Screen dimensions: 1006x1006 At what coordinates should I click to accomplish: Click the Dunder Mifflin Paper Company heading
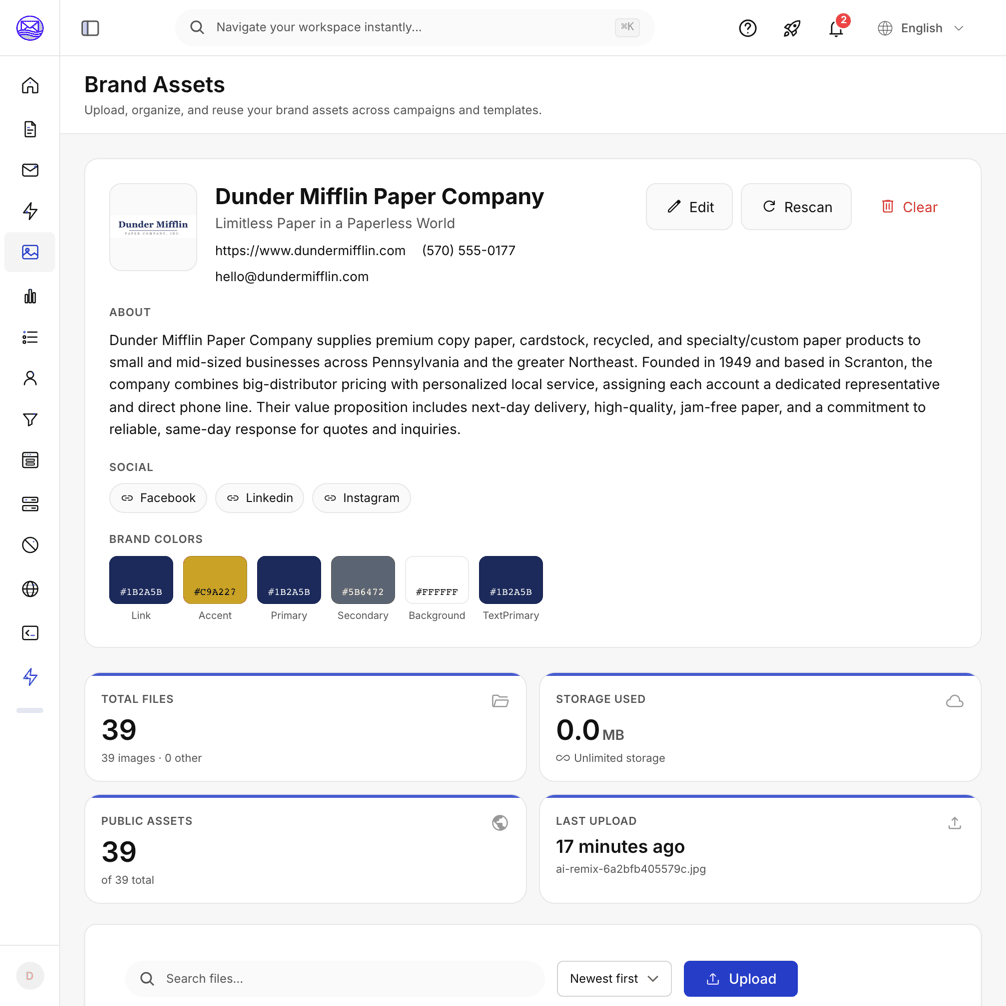tap(379, 196)
